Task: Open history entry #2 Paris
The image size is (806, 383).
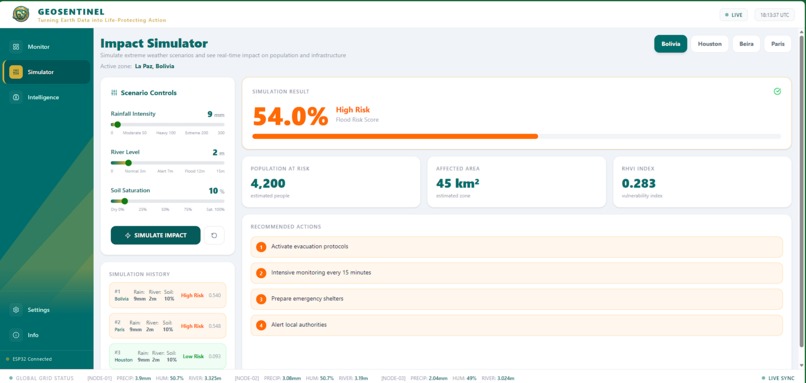Action: click(168, 326)
